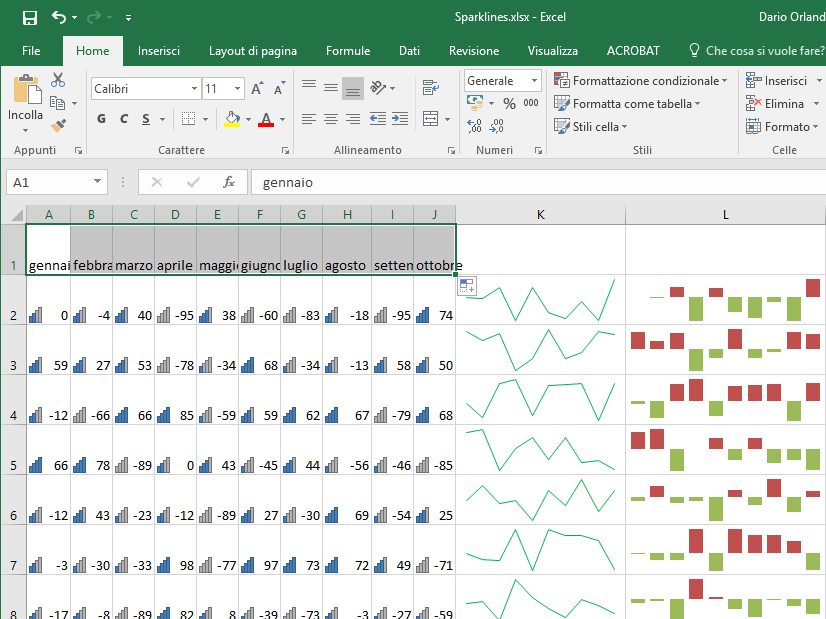This screenshot has height=619, width=826.
Task: Apply the yellow fill color swatch
Action: pyautogui.click(x=232, y=119)
